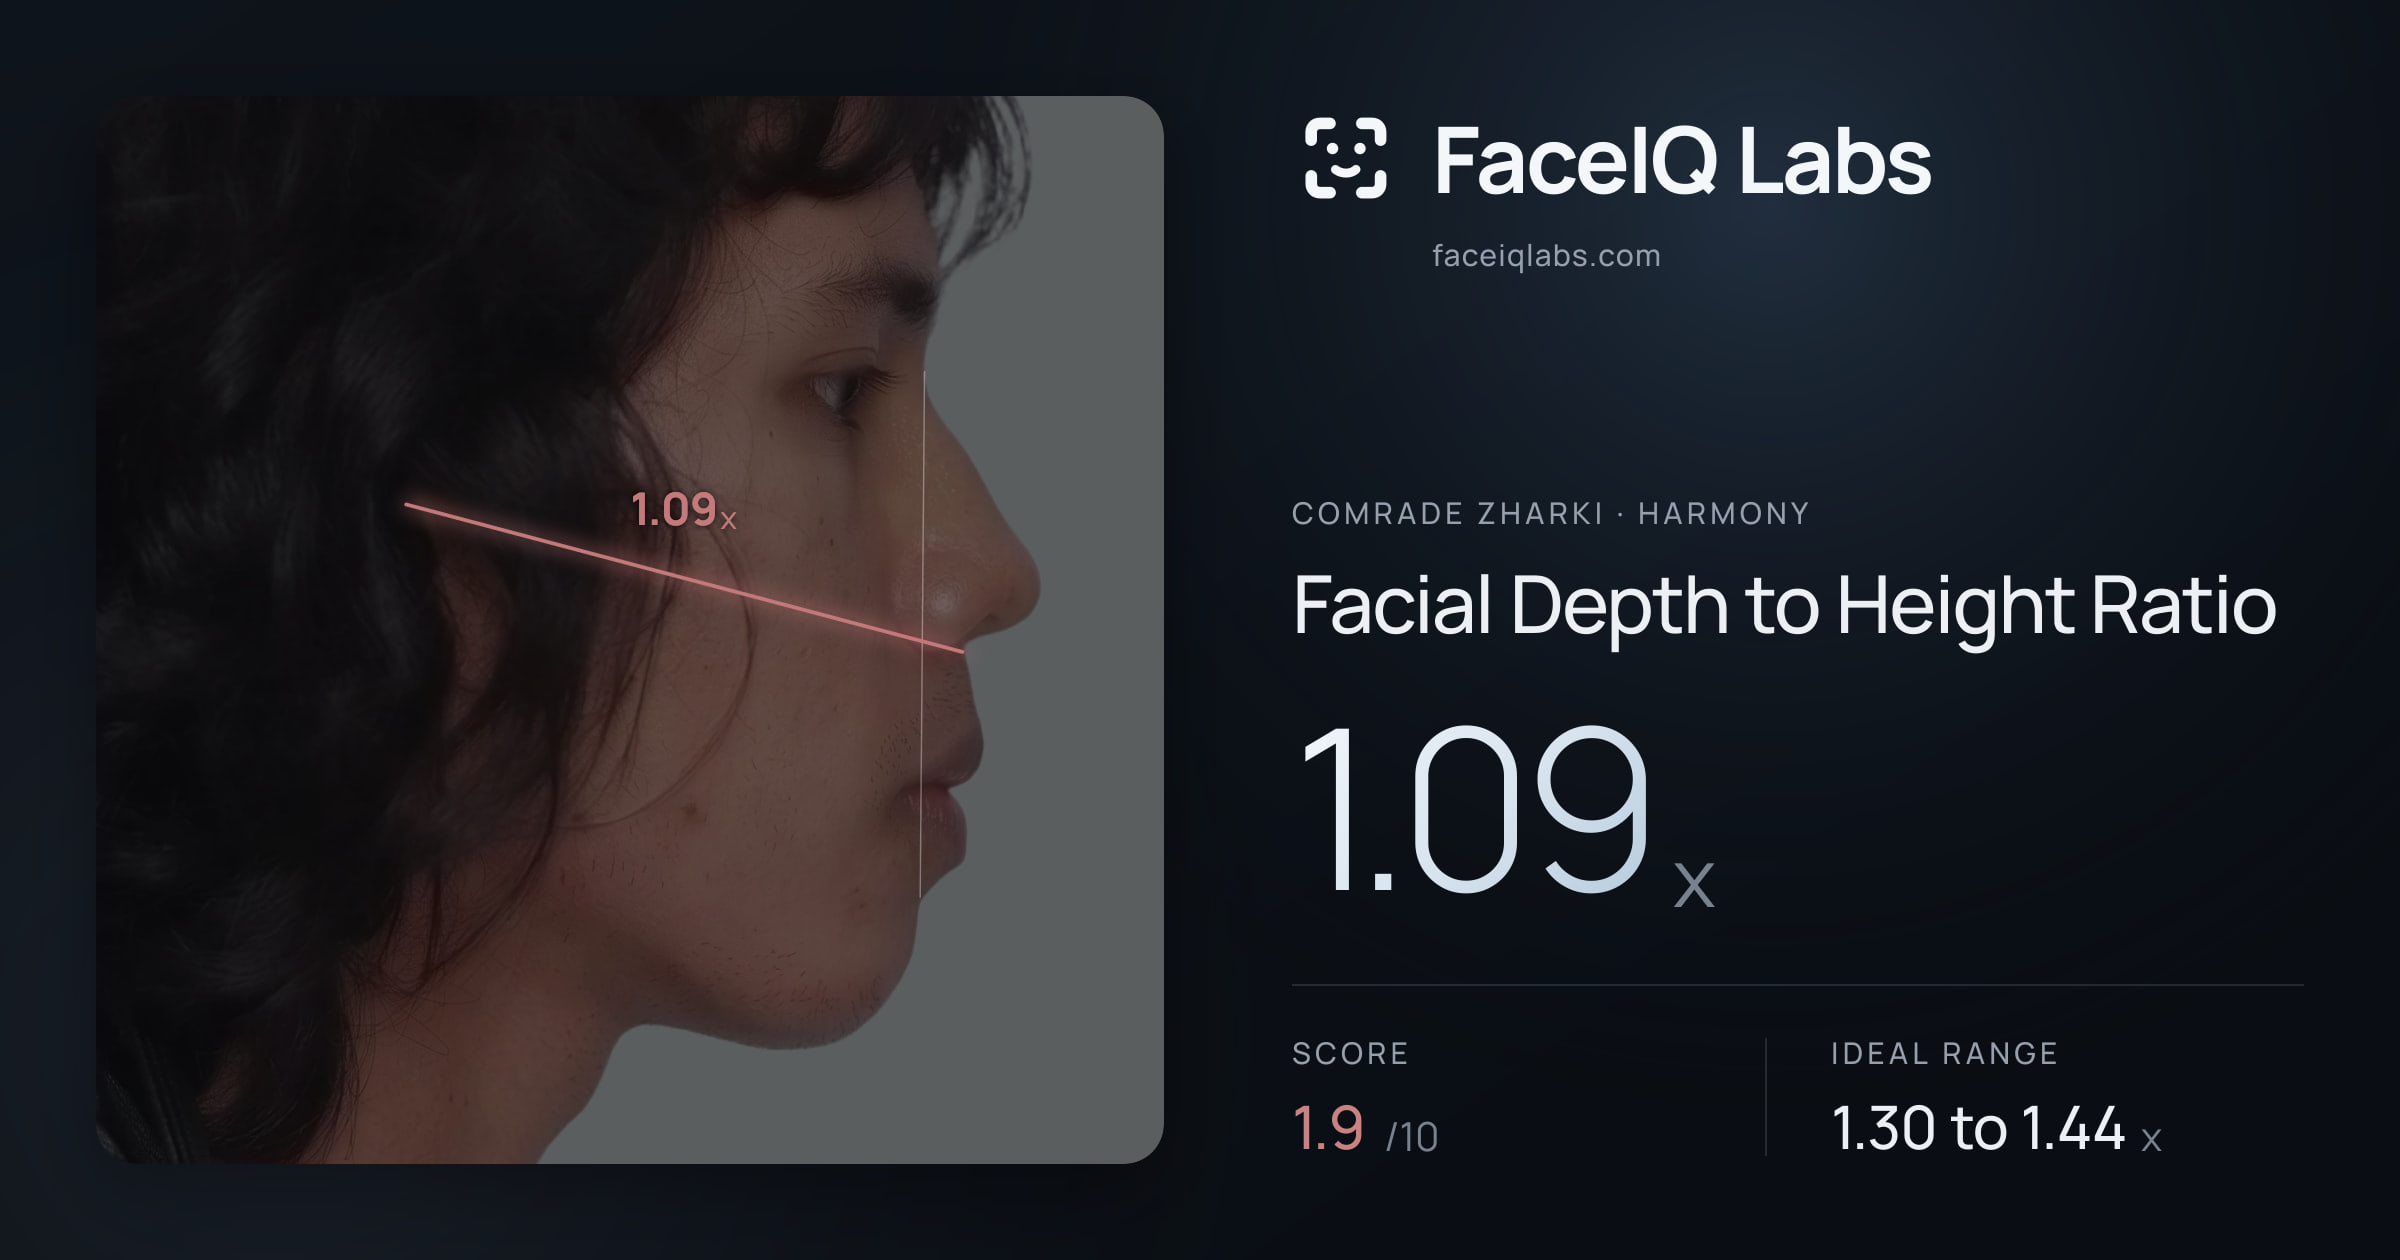The height and width of the screenshot is (1260, 2400).
Task: Click the IDEAL RANGE label
Action: (1944, 1053)
